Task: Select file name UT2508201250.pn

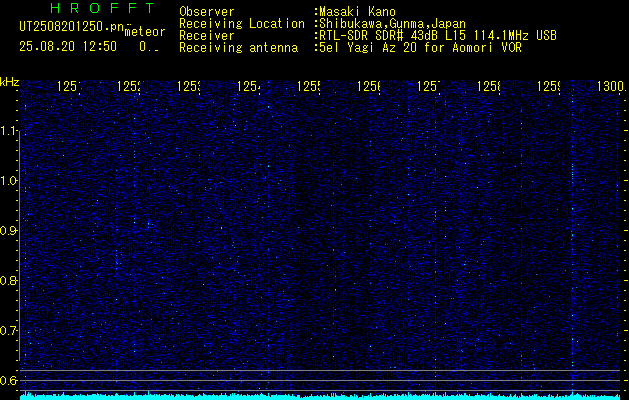Action: point(71,27)
